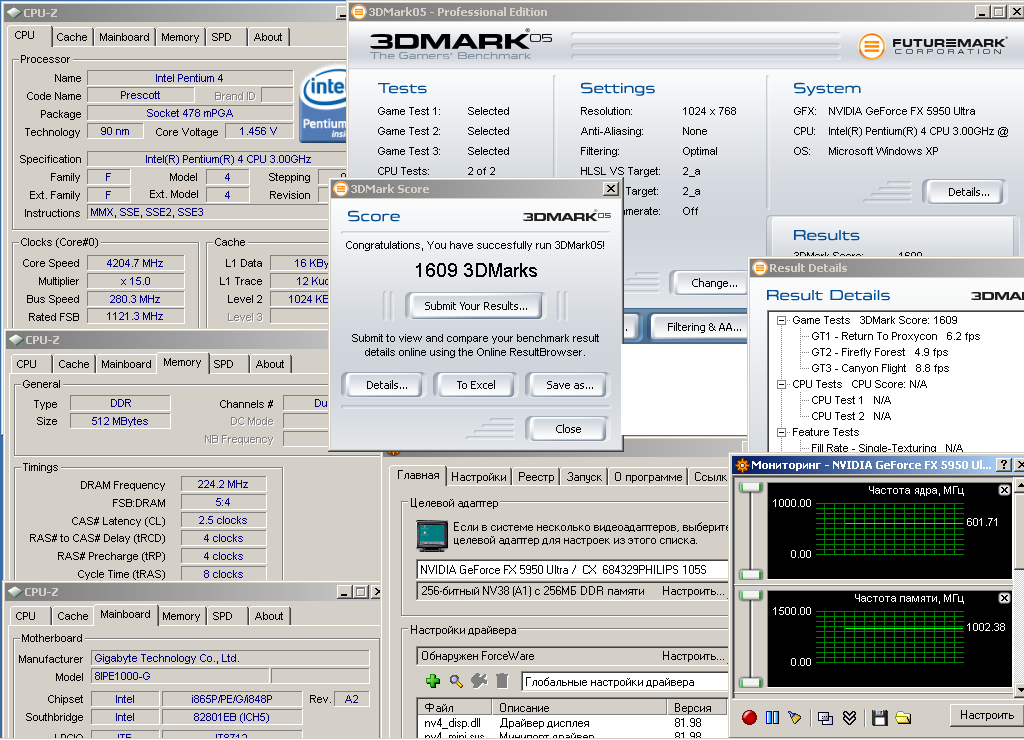1024x740 pixels.
Task: Click Настроить button in the monitoring window
Action: pyautogui.click(x=987, y=715)
